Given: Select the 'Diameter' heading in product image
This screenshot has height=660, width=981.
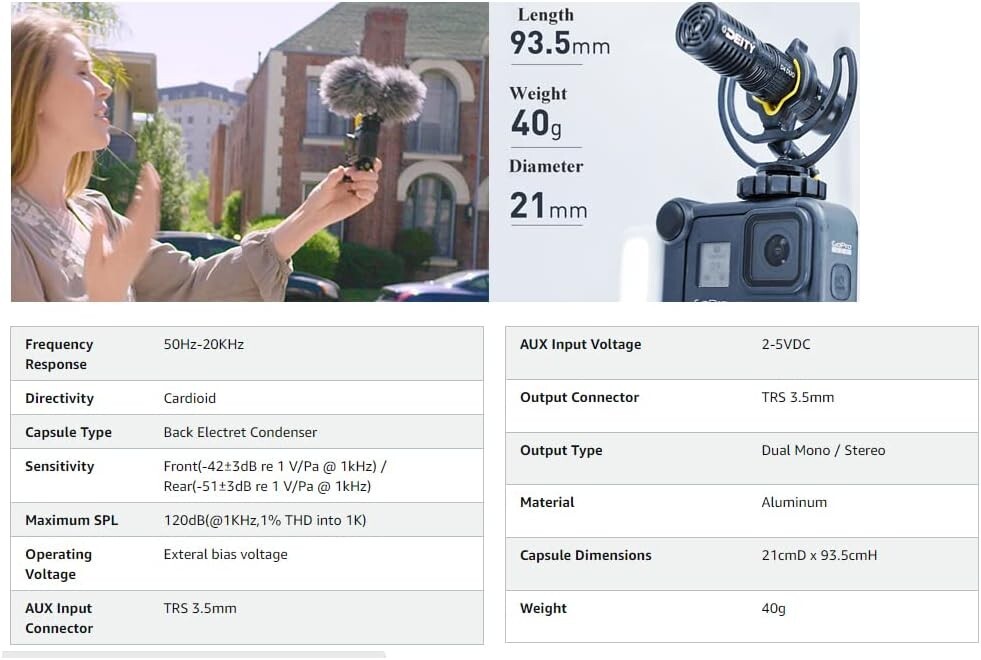Looking at the screenshot, I should 546,166.
